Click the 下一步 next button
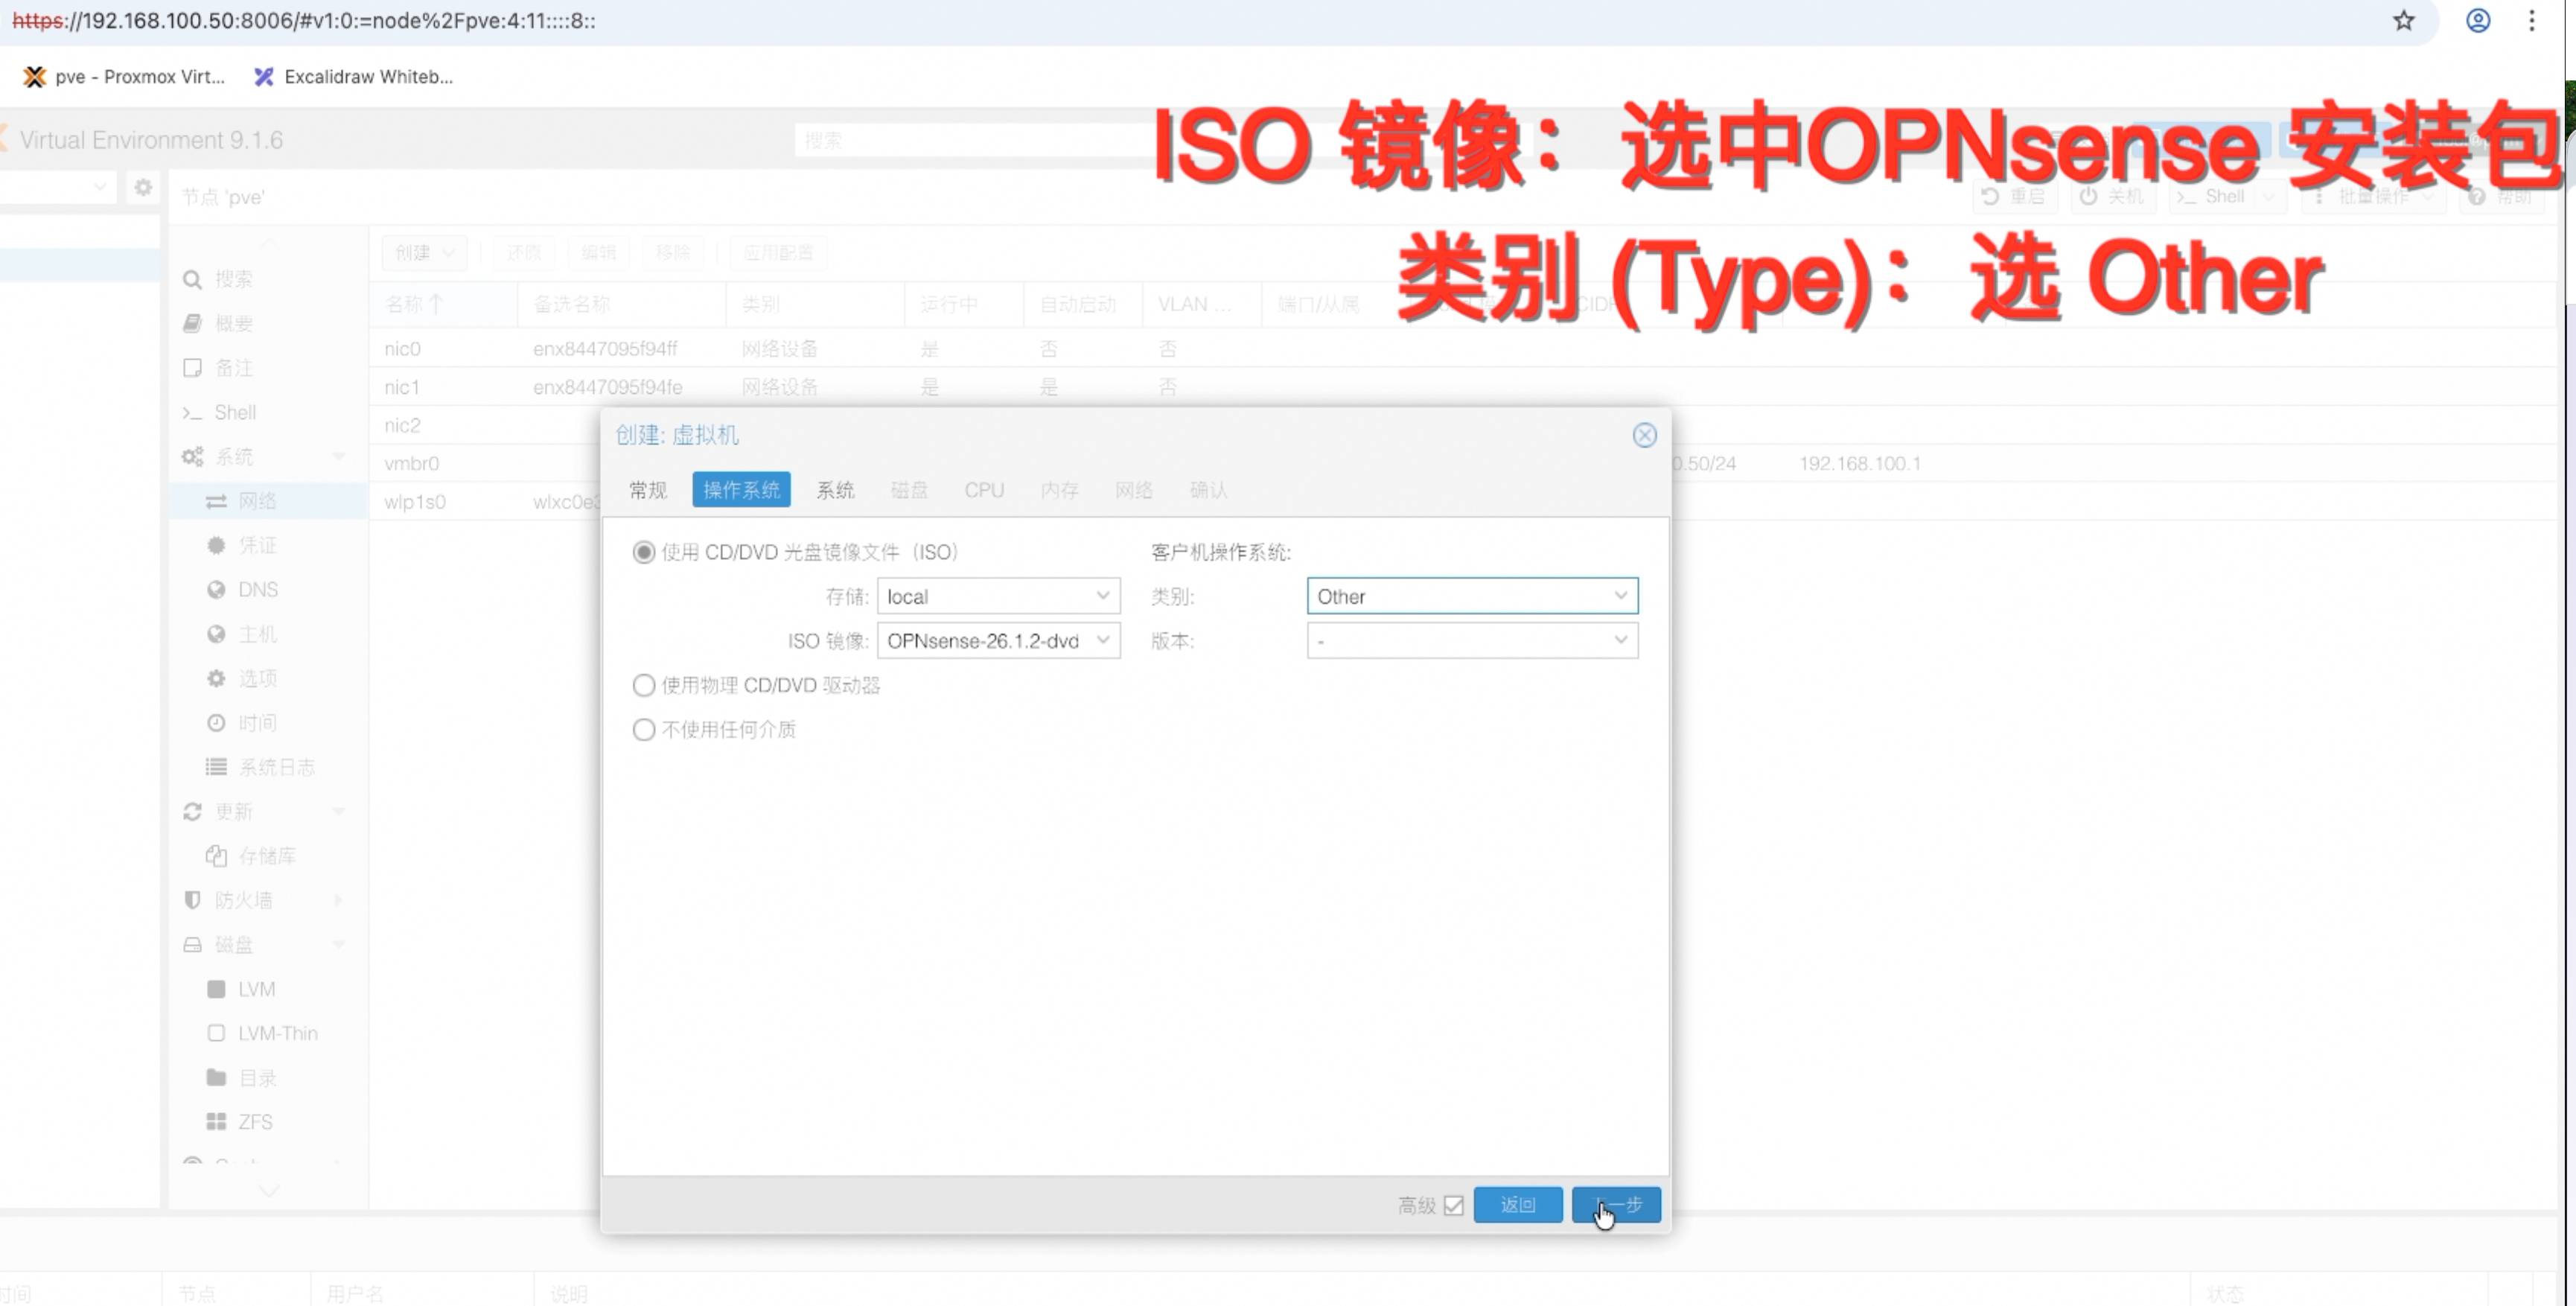 pyautogui.click(x=1616, y=1205)
